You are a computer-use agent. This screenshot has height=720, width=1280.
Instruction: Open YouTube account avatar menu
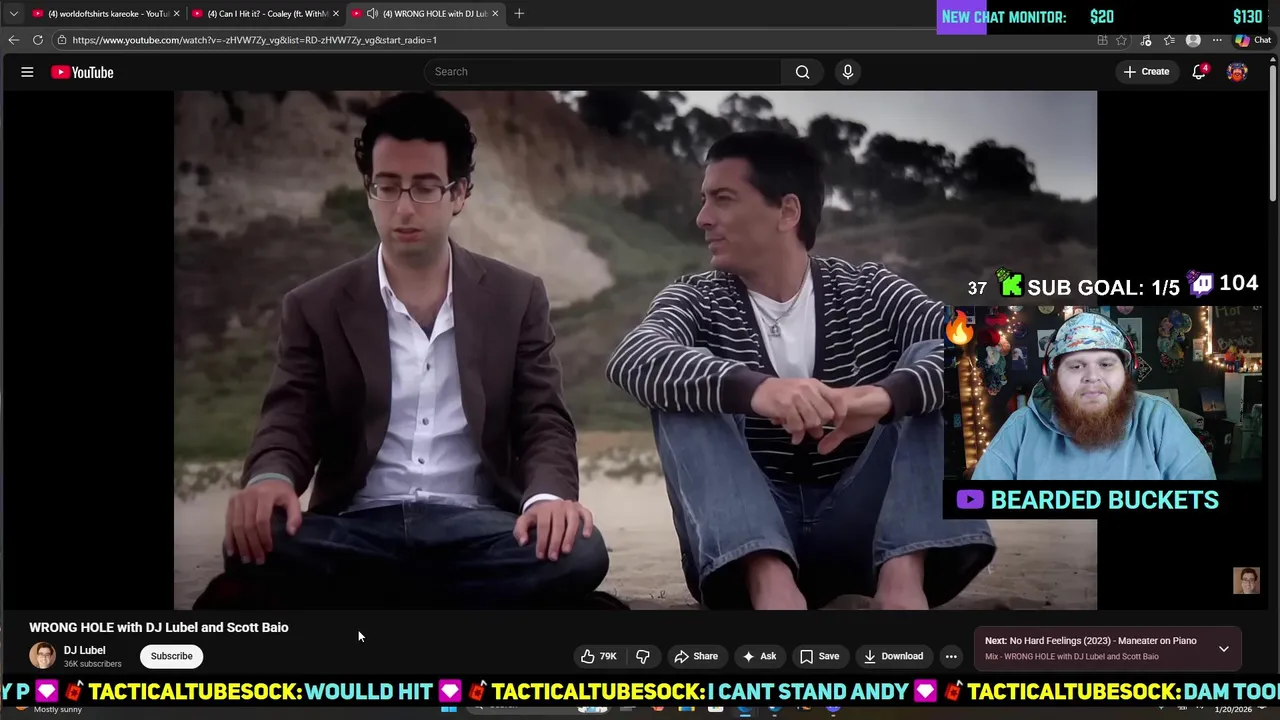point(1237,72)
